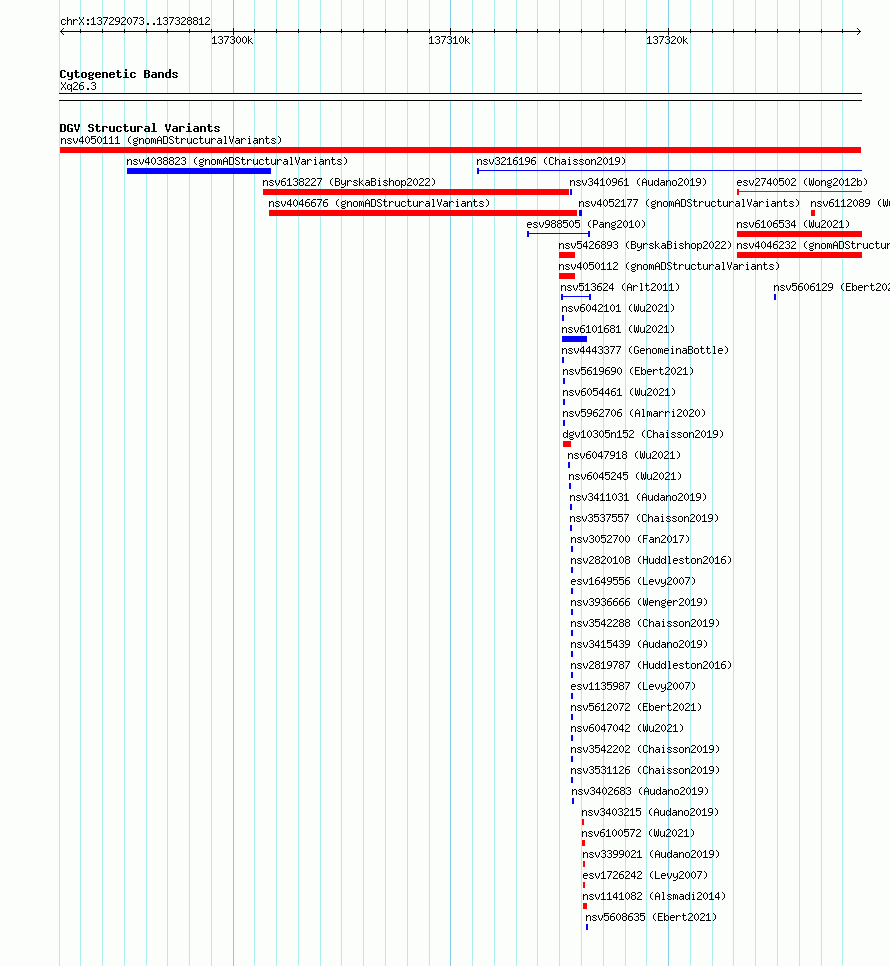Screen dimensions: 890x966
Task: Open nsv2820108 (Huddleston2016) variant
Action: [x=651, y=559]
